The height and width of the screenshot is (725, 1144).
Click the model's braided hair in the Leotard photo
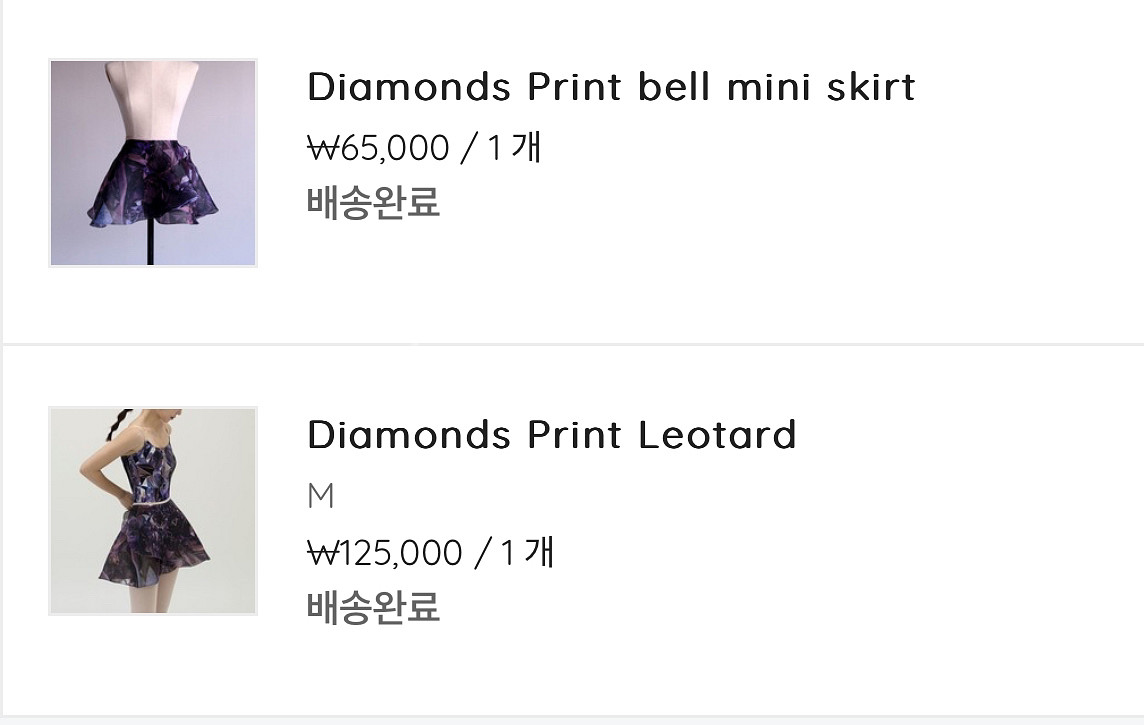click(118, 424)
